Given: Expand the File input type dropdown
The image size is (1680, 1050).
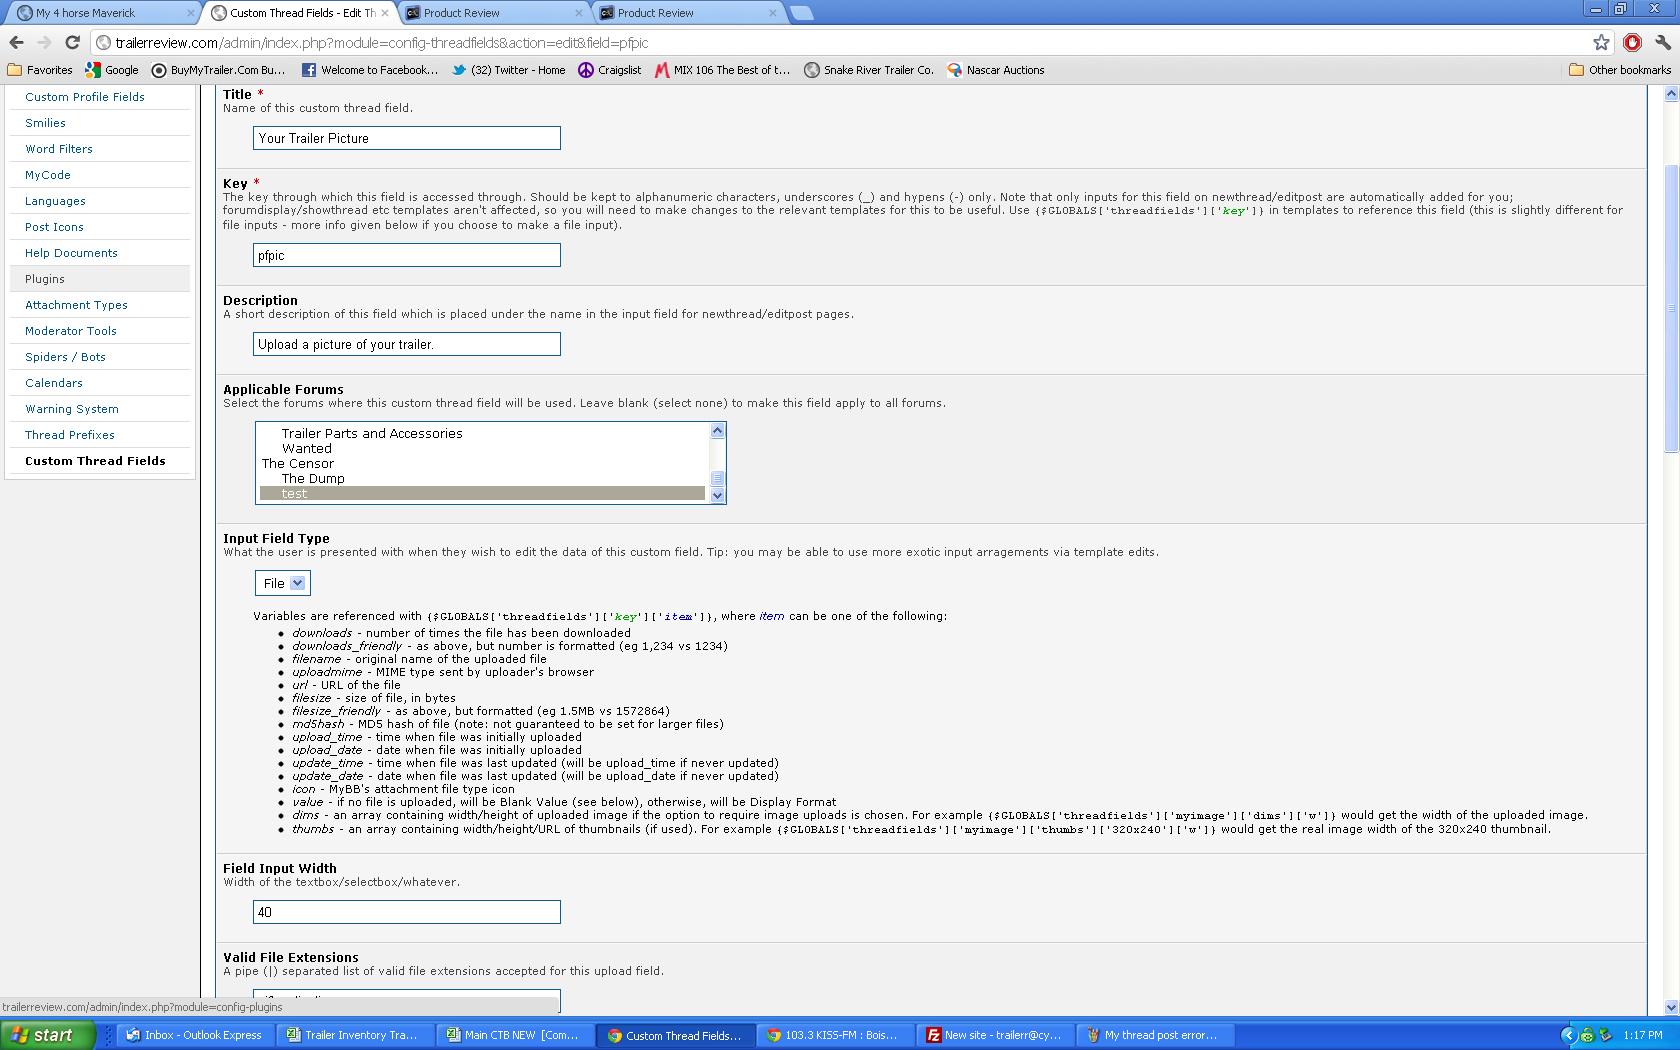Looking at the screenshot, I should point(283,583).
